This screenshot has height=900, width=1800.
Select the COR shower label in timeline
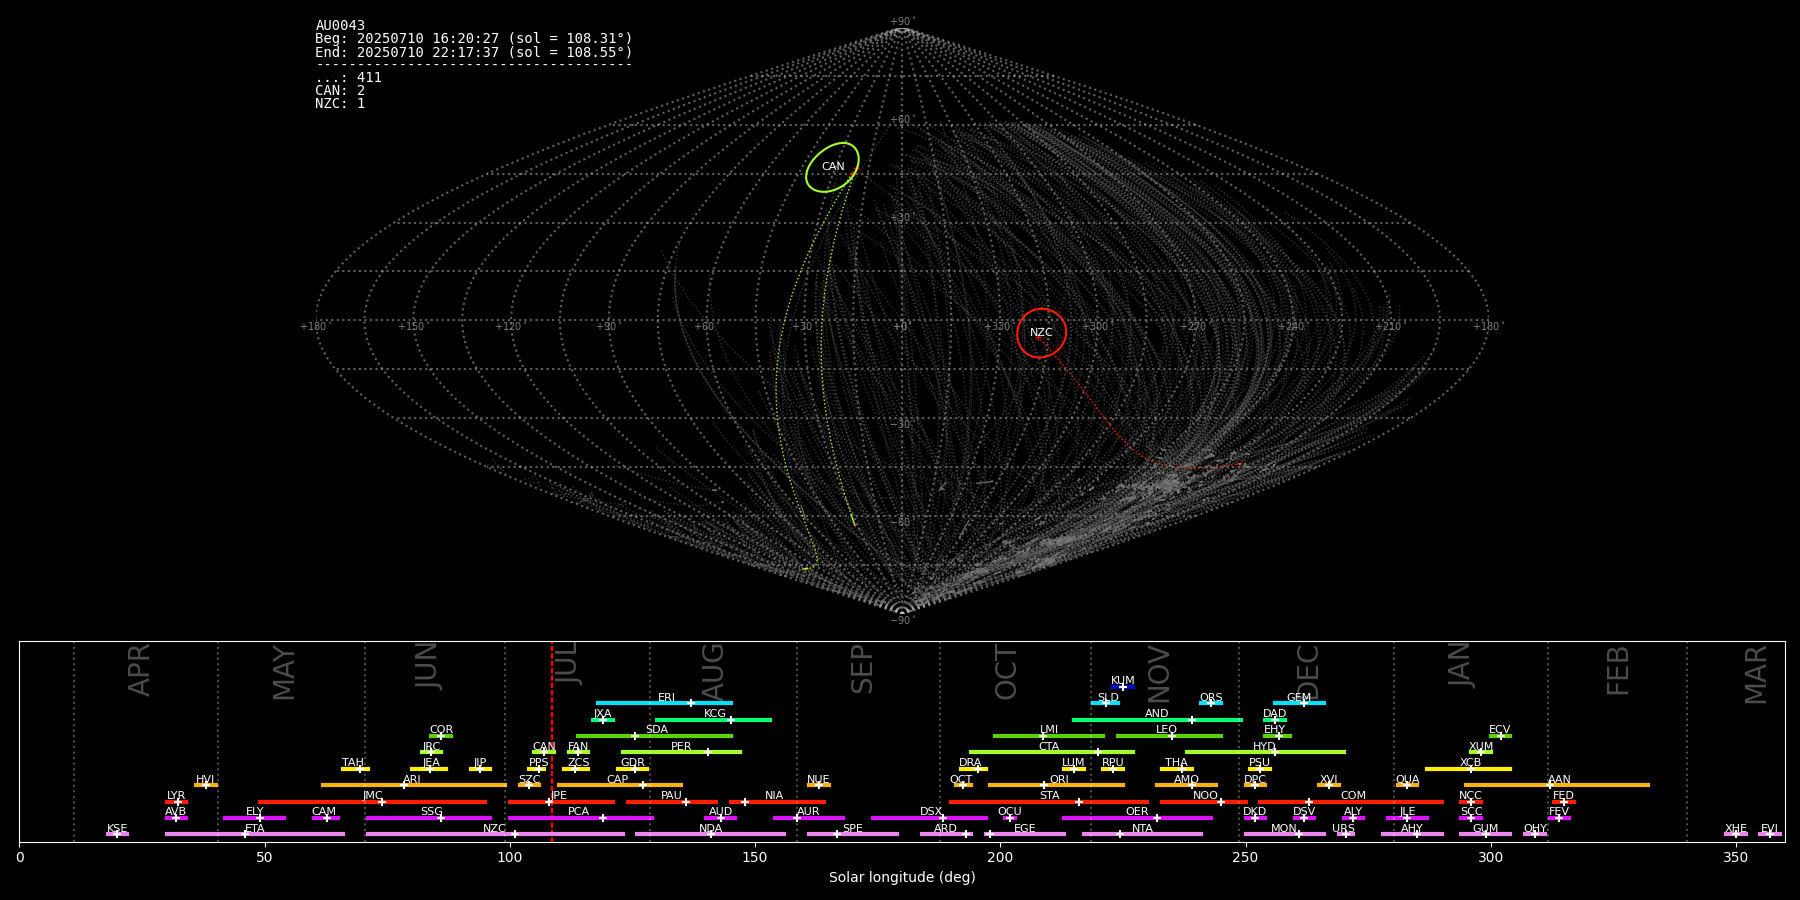click(441, 730)
